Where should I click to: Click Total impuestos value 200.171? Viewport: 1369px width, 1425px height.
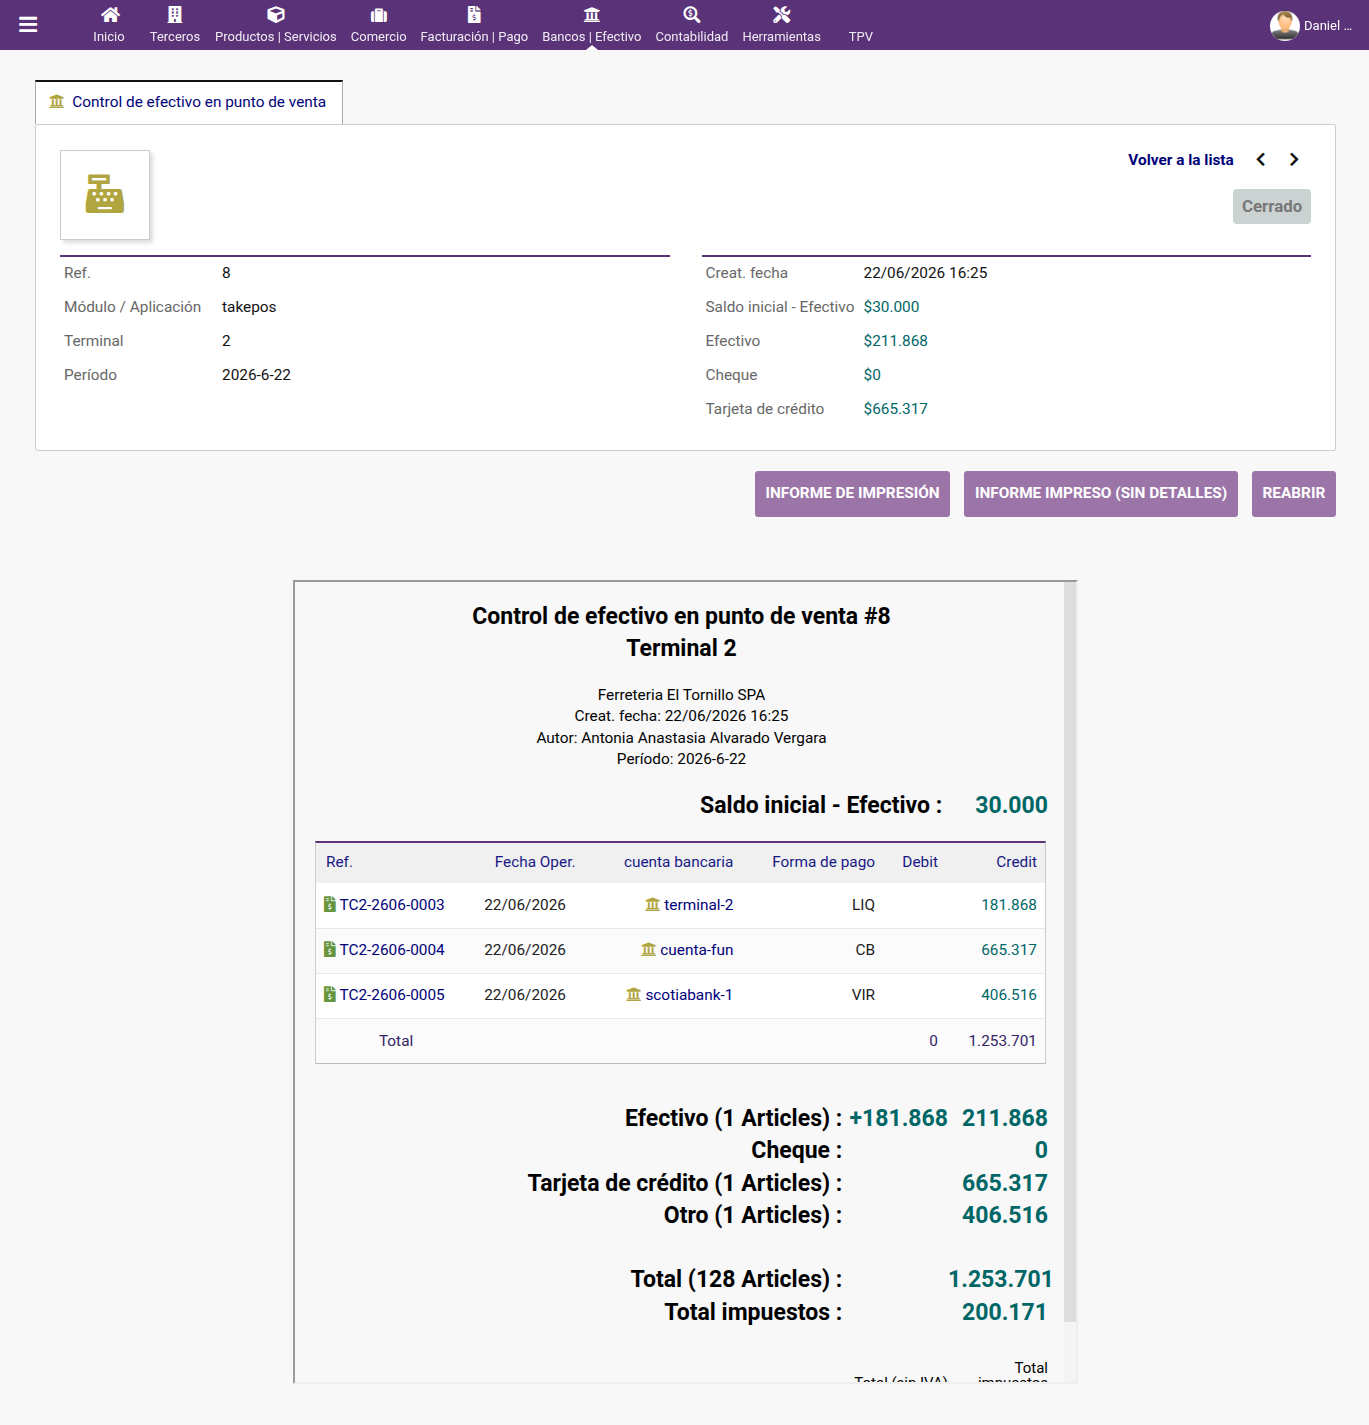pos(1004,1312)
